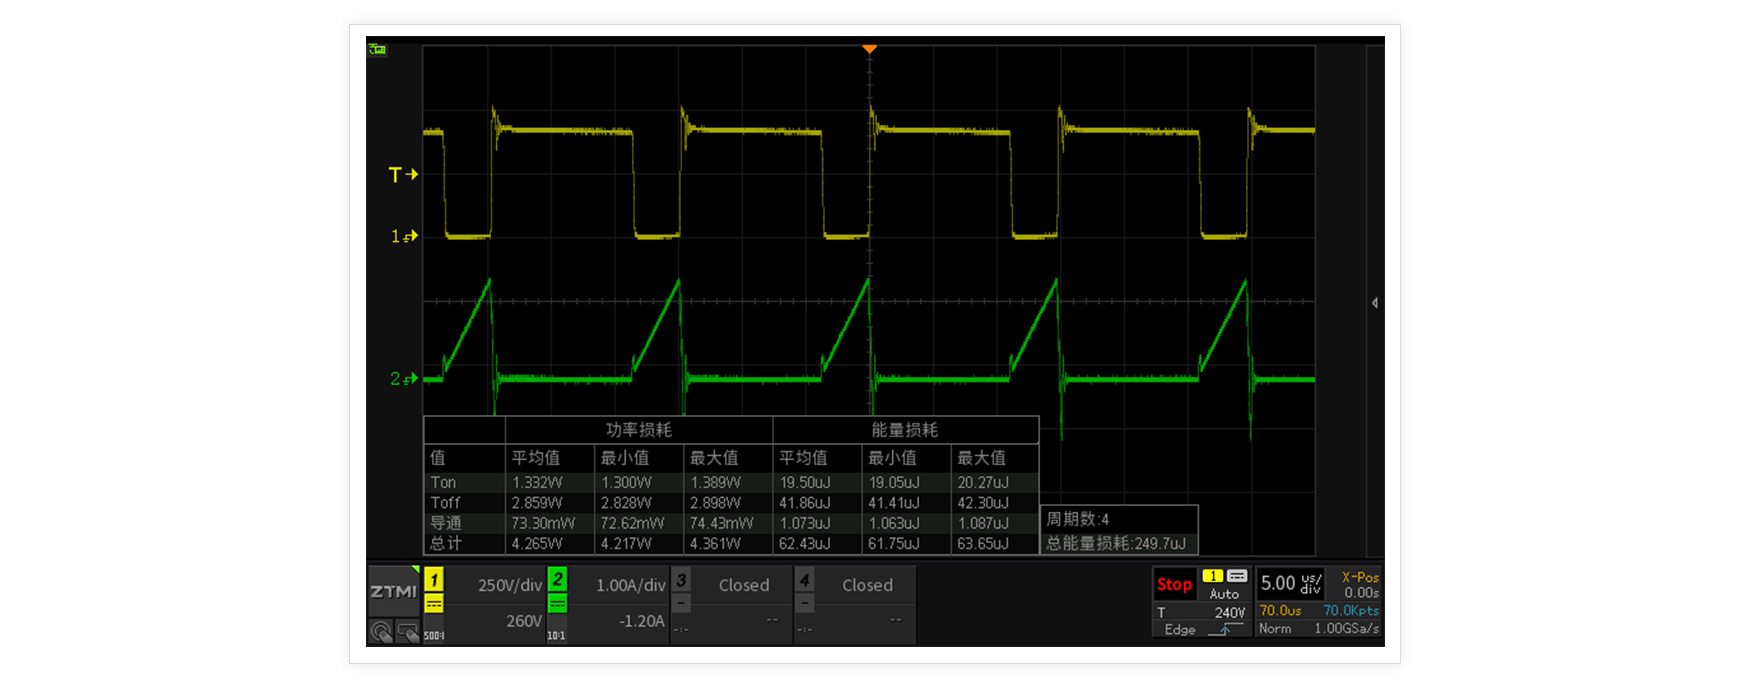Click the green network status icon top-left
The height and width of the screenshot is (700, 1760).
click(377, 49)
